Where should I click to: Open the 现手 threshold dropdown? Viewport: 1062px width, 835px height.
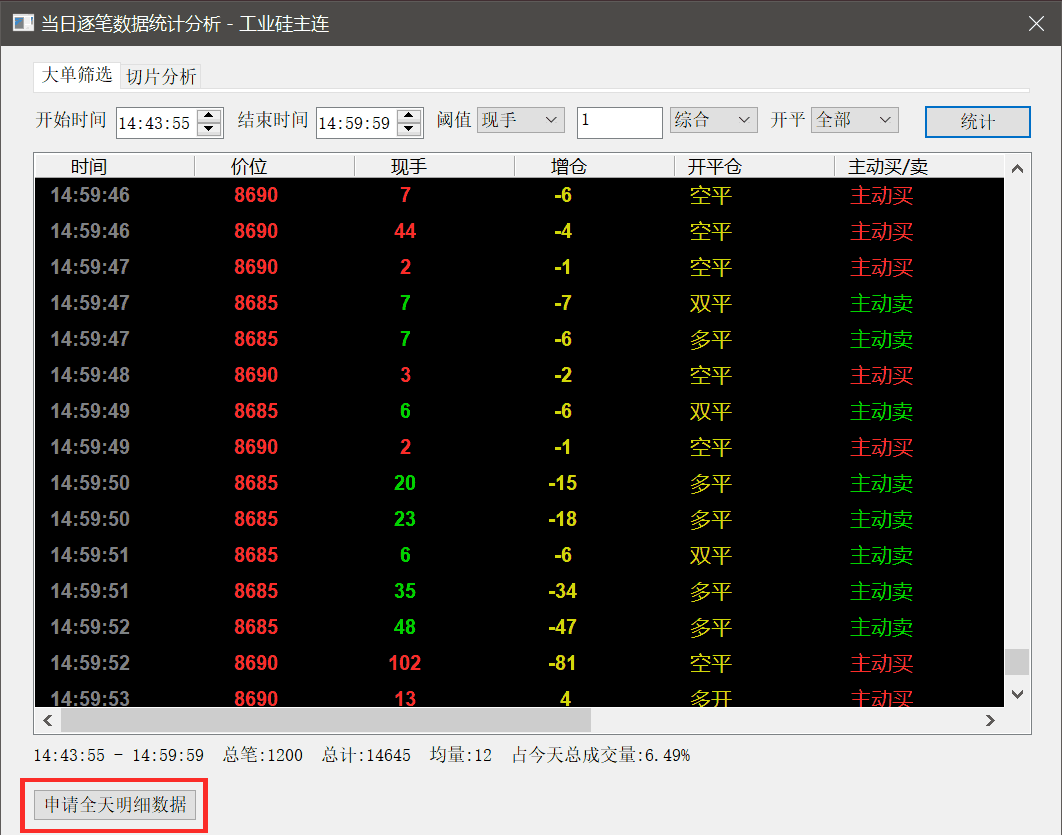(x=520, y=121)
